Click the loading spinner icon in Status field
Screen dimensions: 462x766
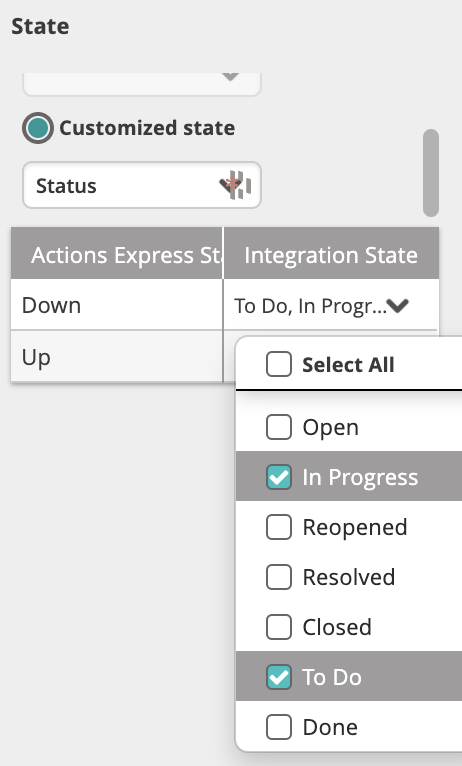coord(239,185)
